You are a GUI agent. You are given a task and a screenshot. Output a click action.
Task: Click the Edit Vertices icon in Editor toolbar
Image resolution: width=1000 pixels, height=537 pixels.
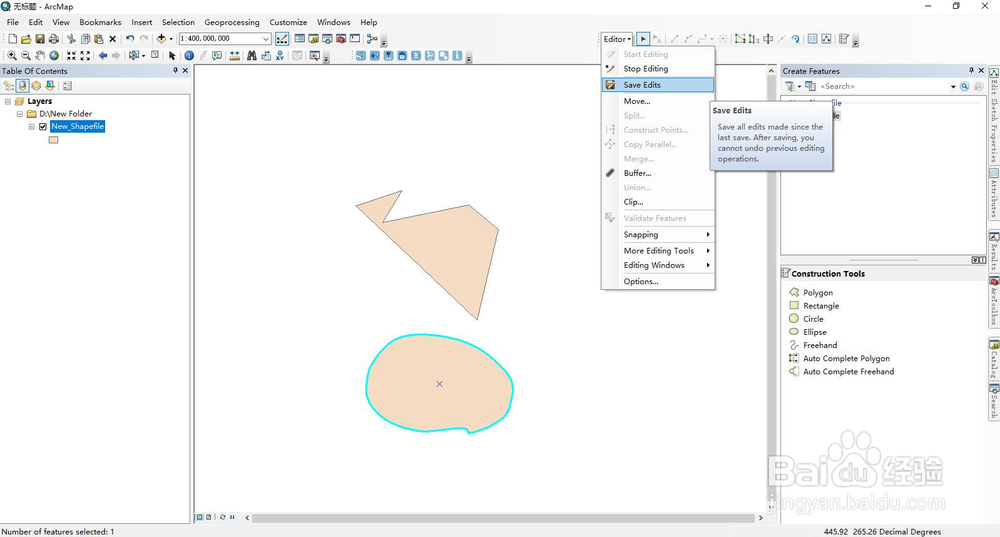pos(740,39)
